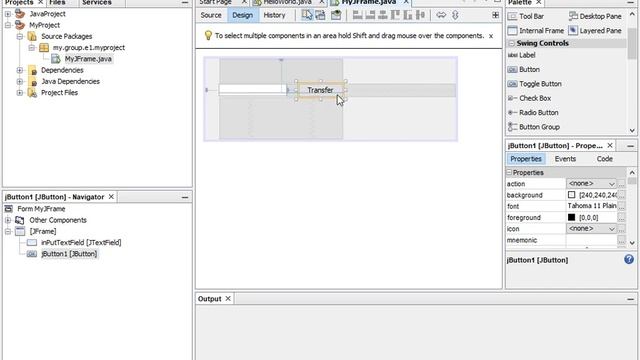
Task: Pick Toggle Button from Swing Controls
Action: pos(535,84)
